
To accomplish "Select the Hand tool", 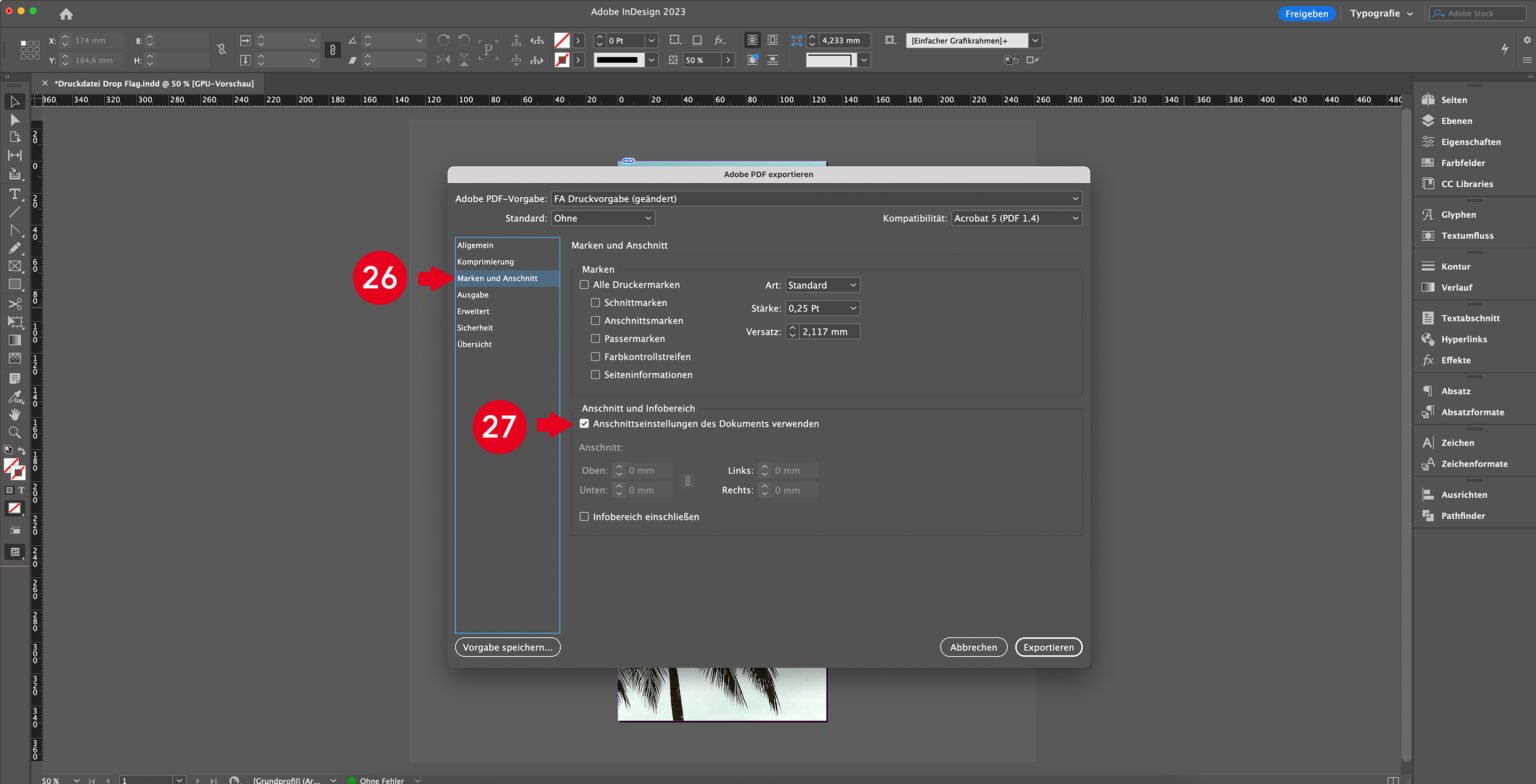I will click(14, 413).
